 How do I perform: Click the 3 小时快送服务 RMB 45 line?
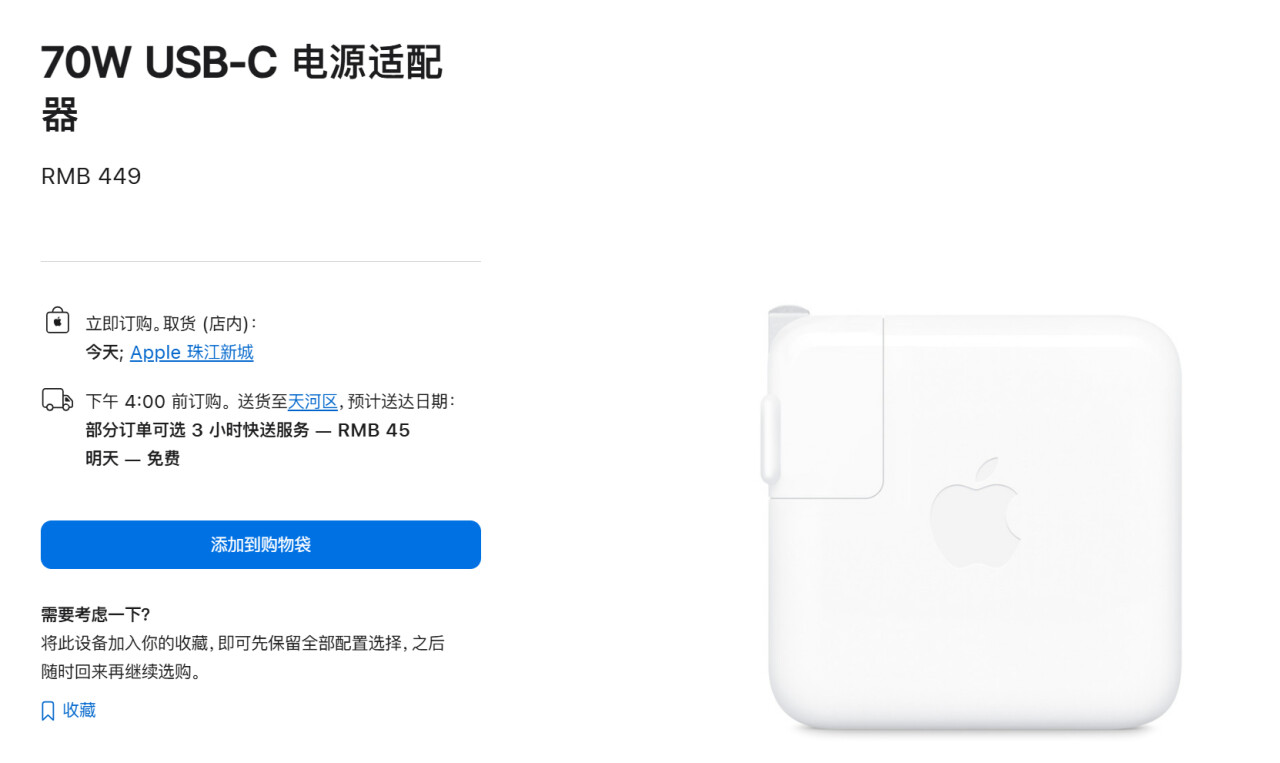click(248, 430)
